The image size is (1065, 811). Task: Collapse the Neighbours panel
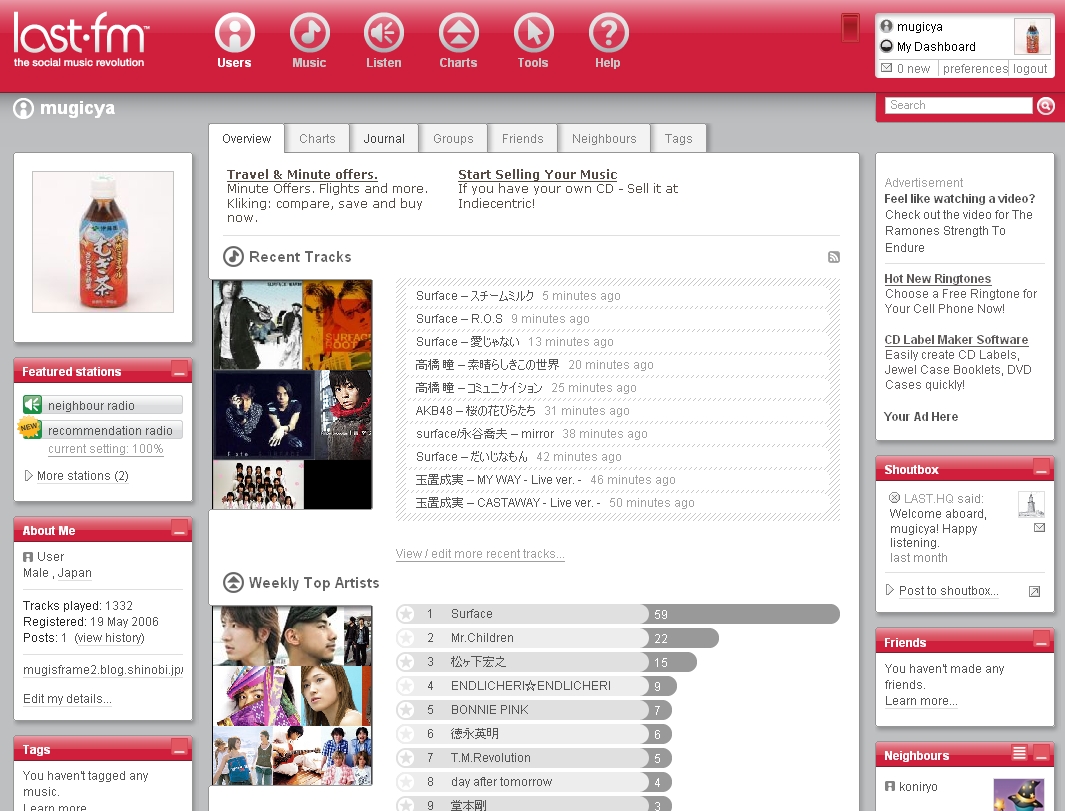1041,754
